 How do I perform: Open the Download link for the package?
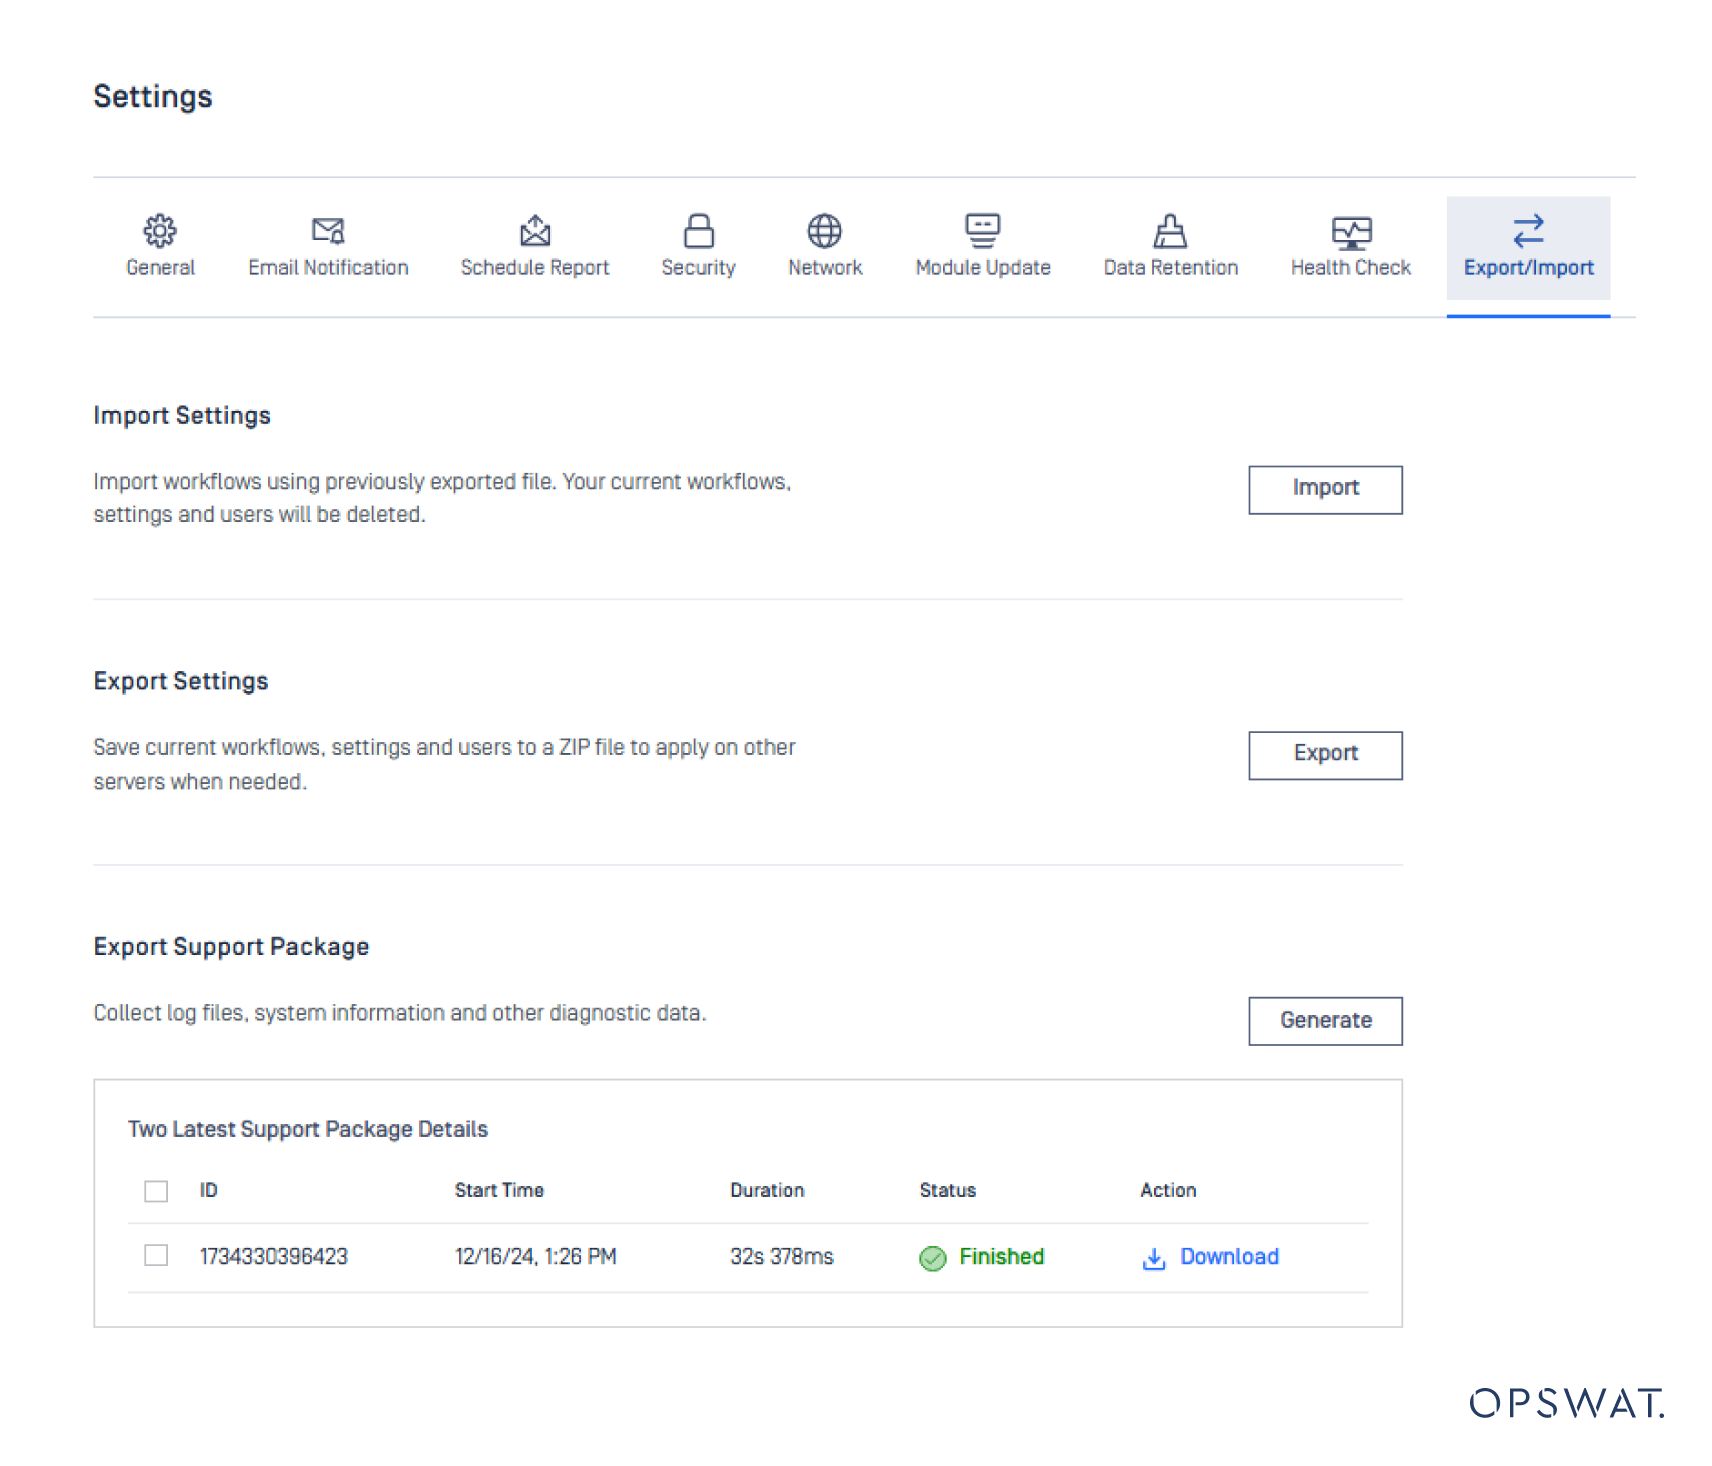[1229, 1257]
